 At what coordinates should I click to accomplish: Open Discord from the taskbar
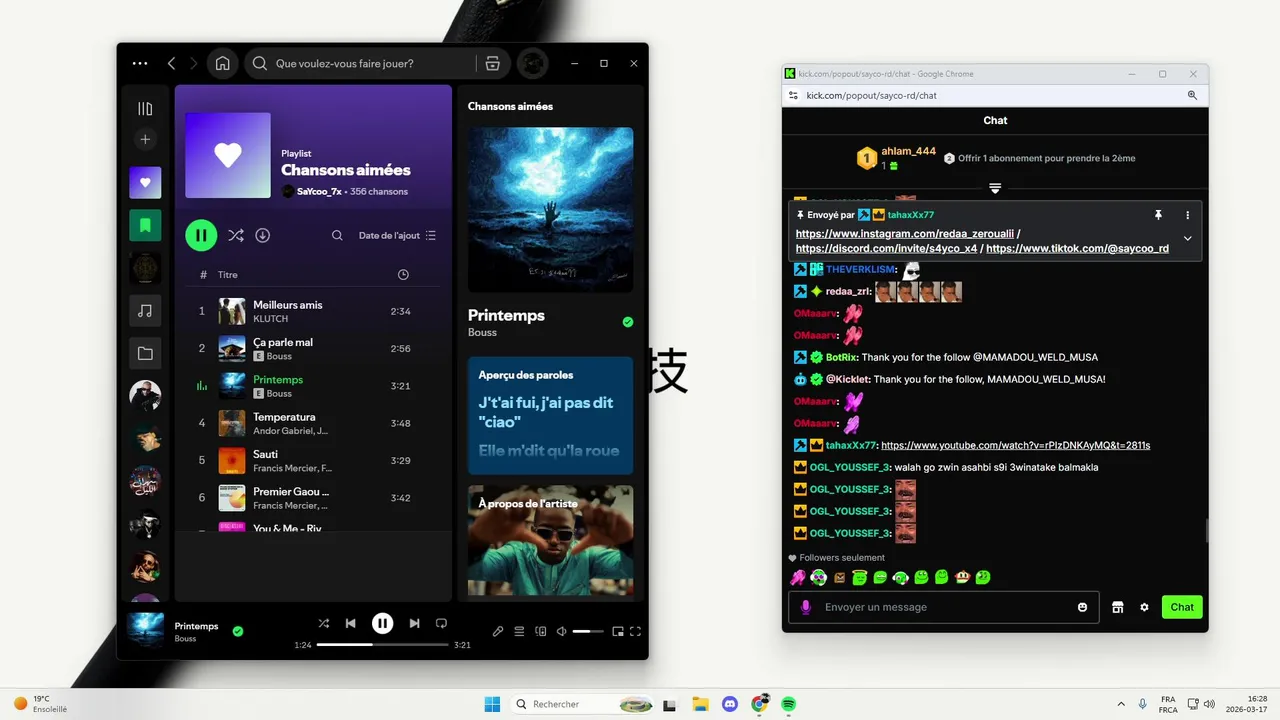[x=729, y=704]
